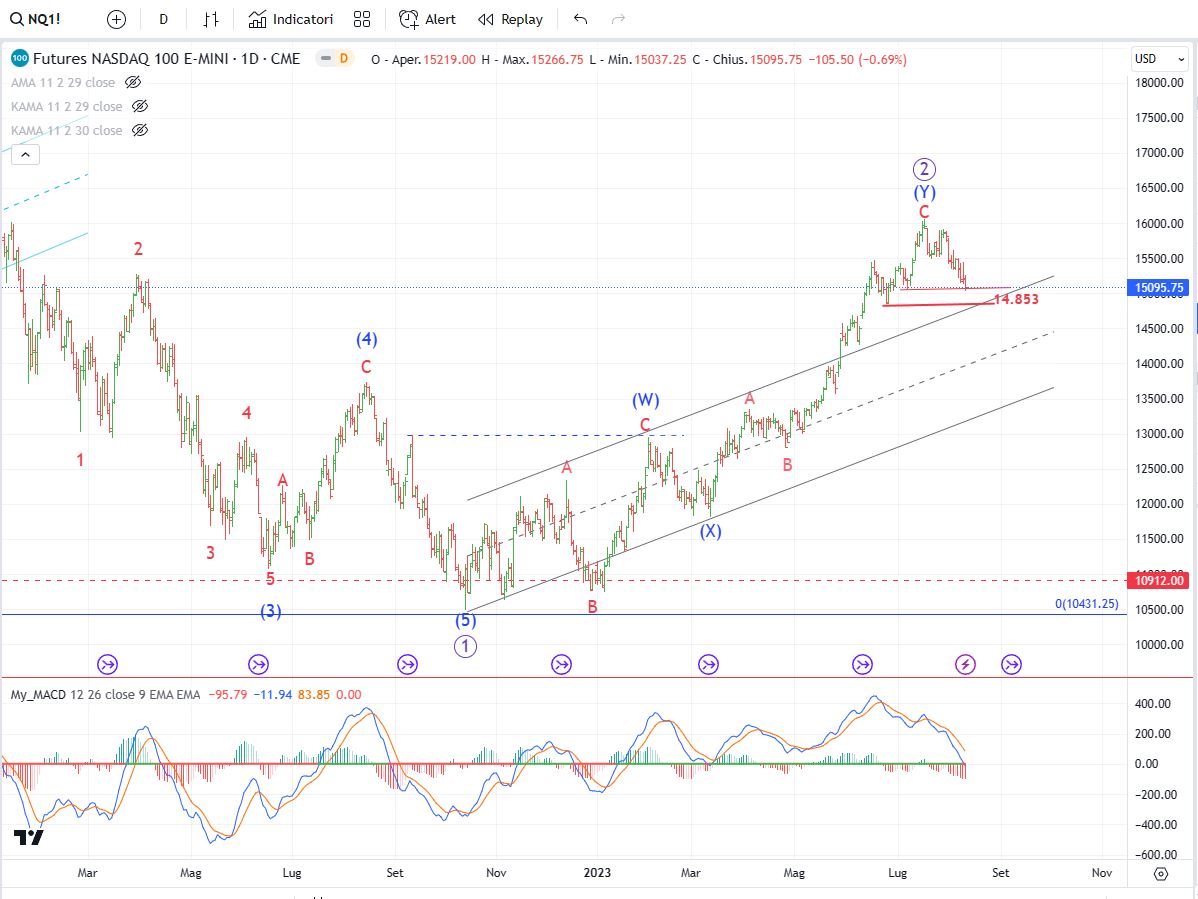Select the blue (X) wave label
1198x899 pixels.
[x=711, y=531]
